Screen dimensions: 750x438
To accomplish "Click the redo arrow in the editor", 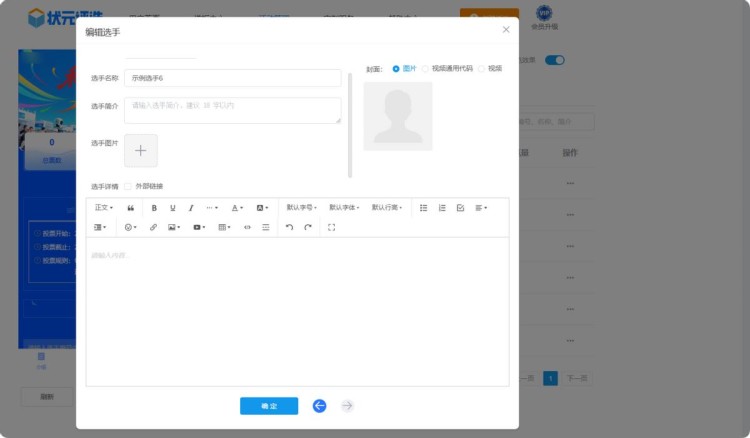I will (x=308, y=227).
